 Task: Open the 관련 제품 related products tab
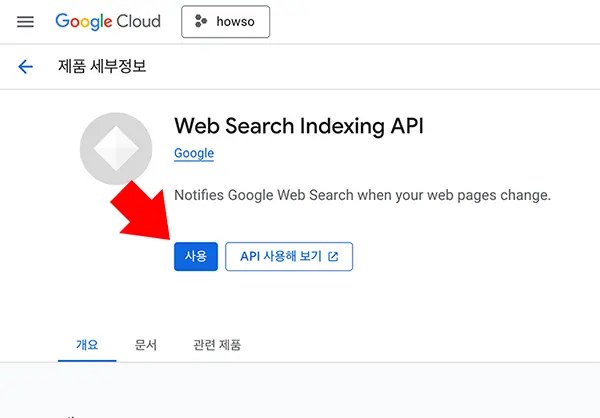click(x=217, y=345)
